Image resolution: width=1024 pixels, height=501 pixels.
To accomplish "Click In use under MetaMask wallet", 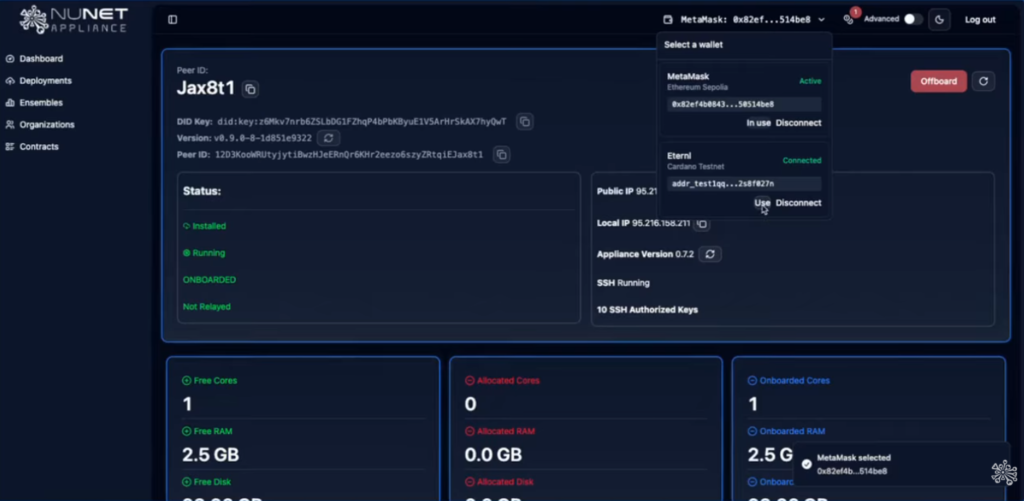I will pos(758,123).
